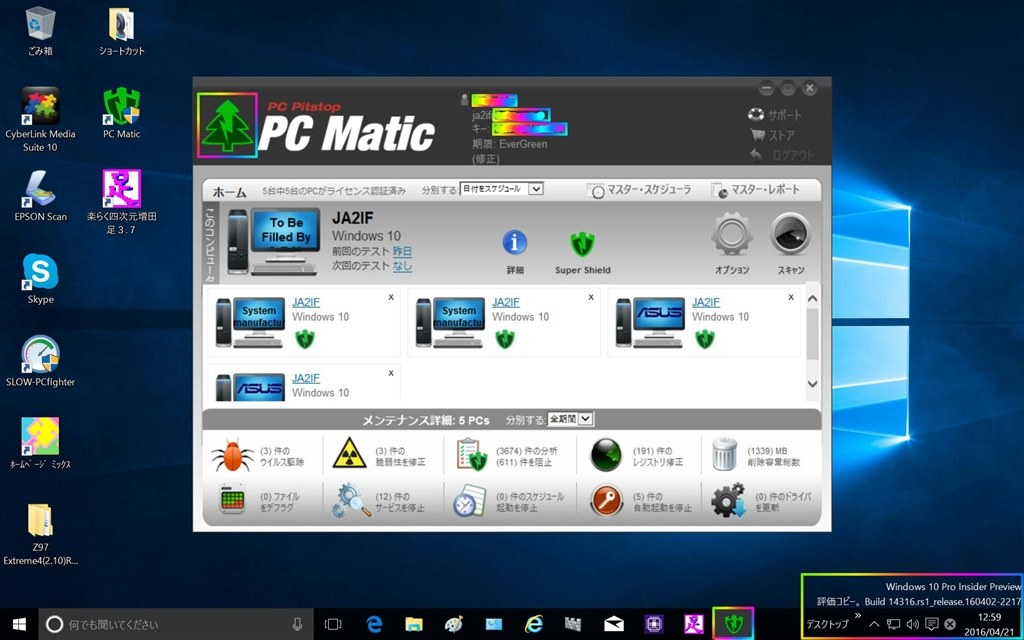Viewport: 1024px width, 640px height.
Task: Click the ストア shopping cart icon
Action: 758,135
